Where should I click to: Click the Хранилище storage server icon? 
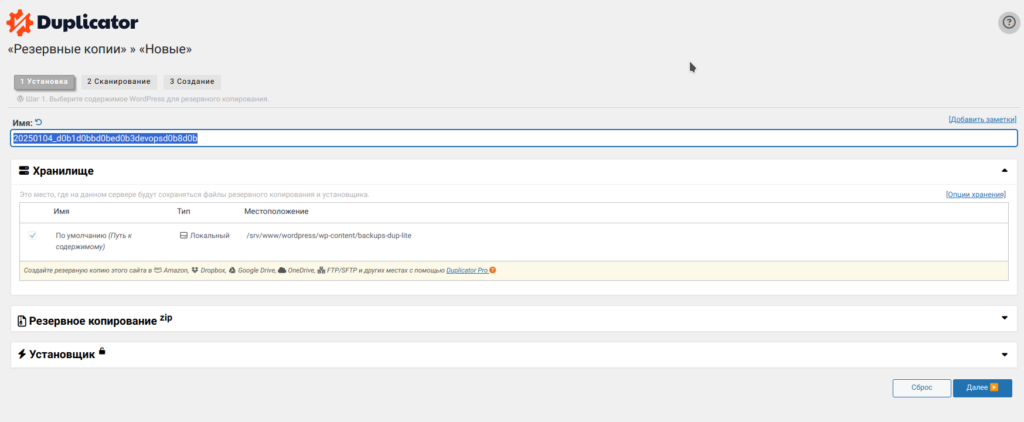pyautogui.click(x=24, y=171)
